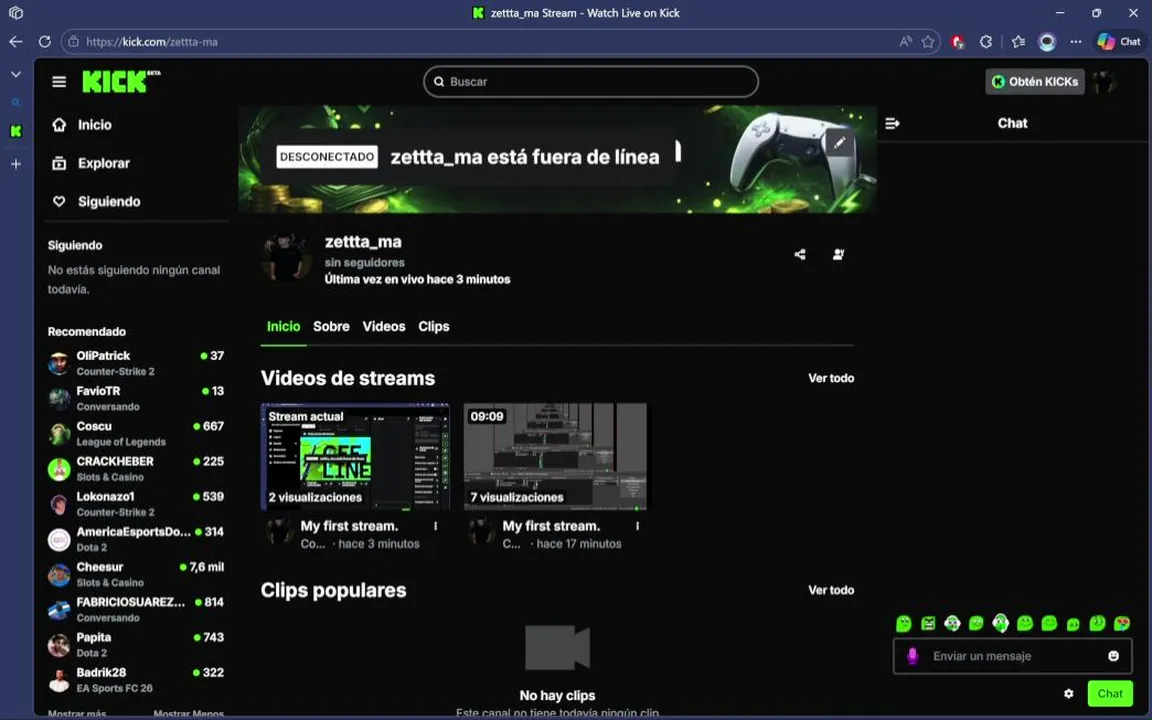Click Obtén KICKs button
This screenshot has width=1152, height=720.
click(x=1034, y=82)
